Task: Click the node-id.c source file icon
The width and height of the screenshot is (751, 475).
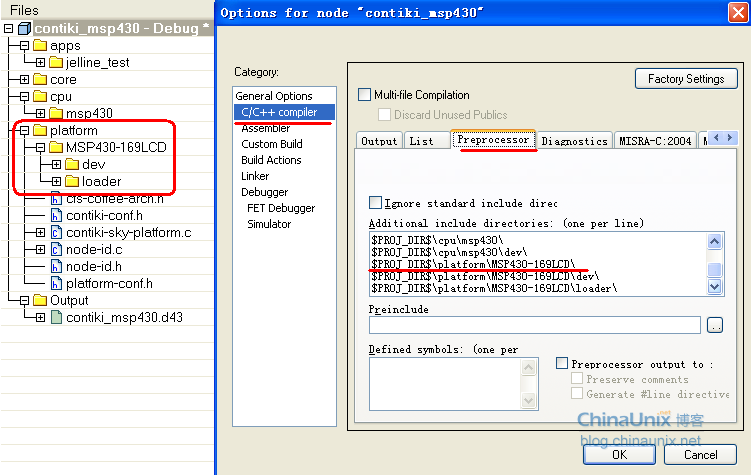Action: (56, 250)
